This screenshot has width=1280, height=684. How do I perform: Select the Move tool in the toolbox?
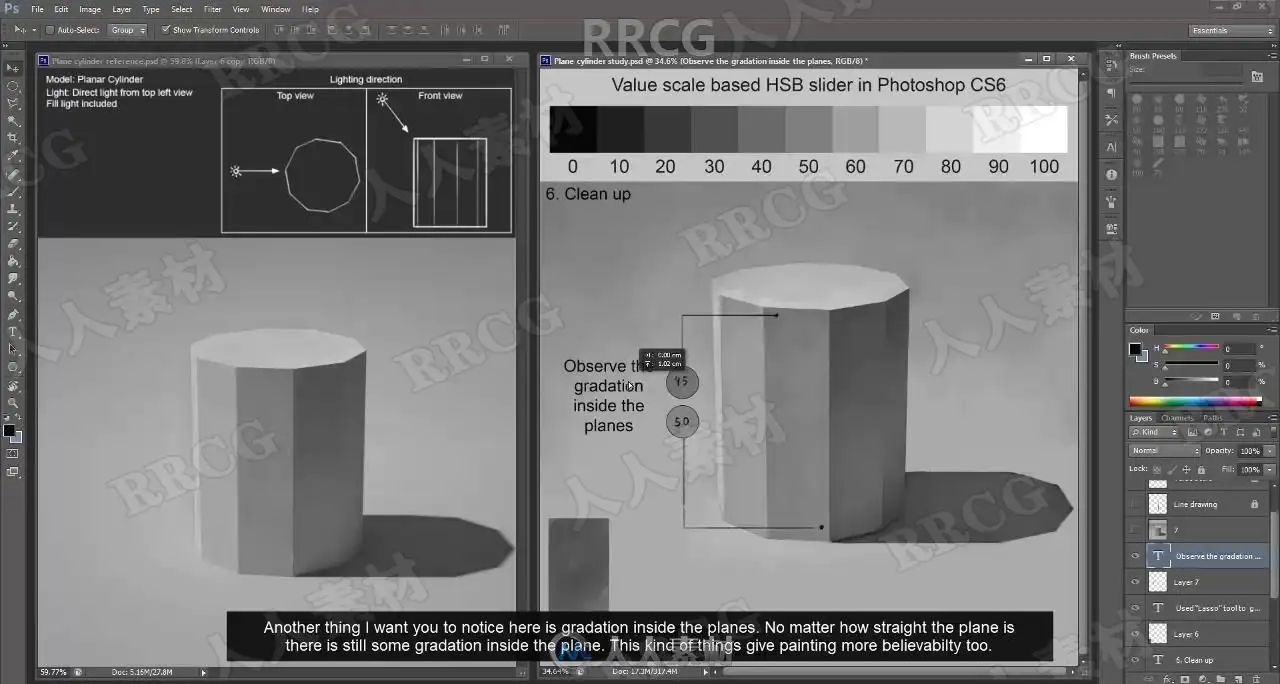coord(13,68)
